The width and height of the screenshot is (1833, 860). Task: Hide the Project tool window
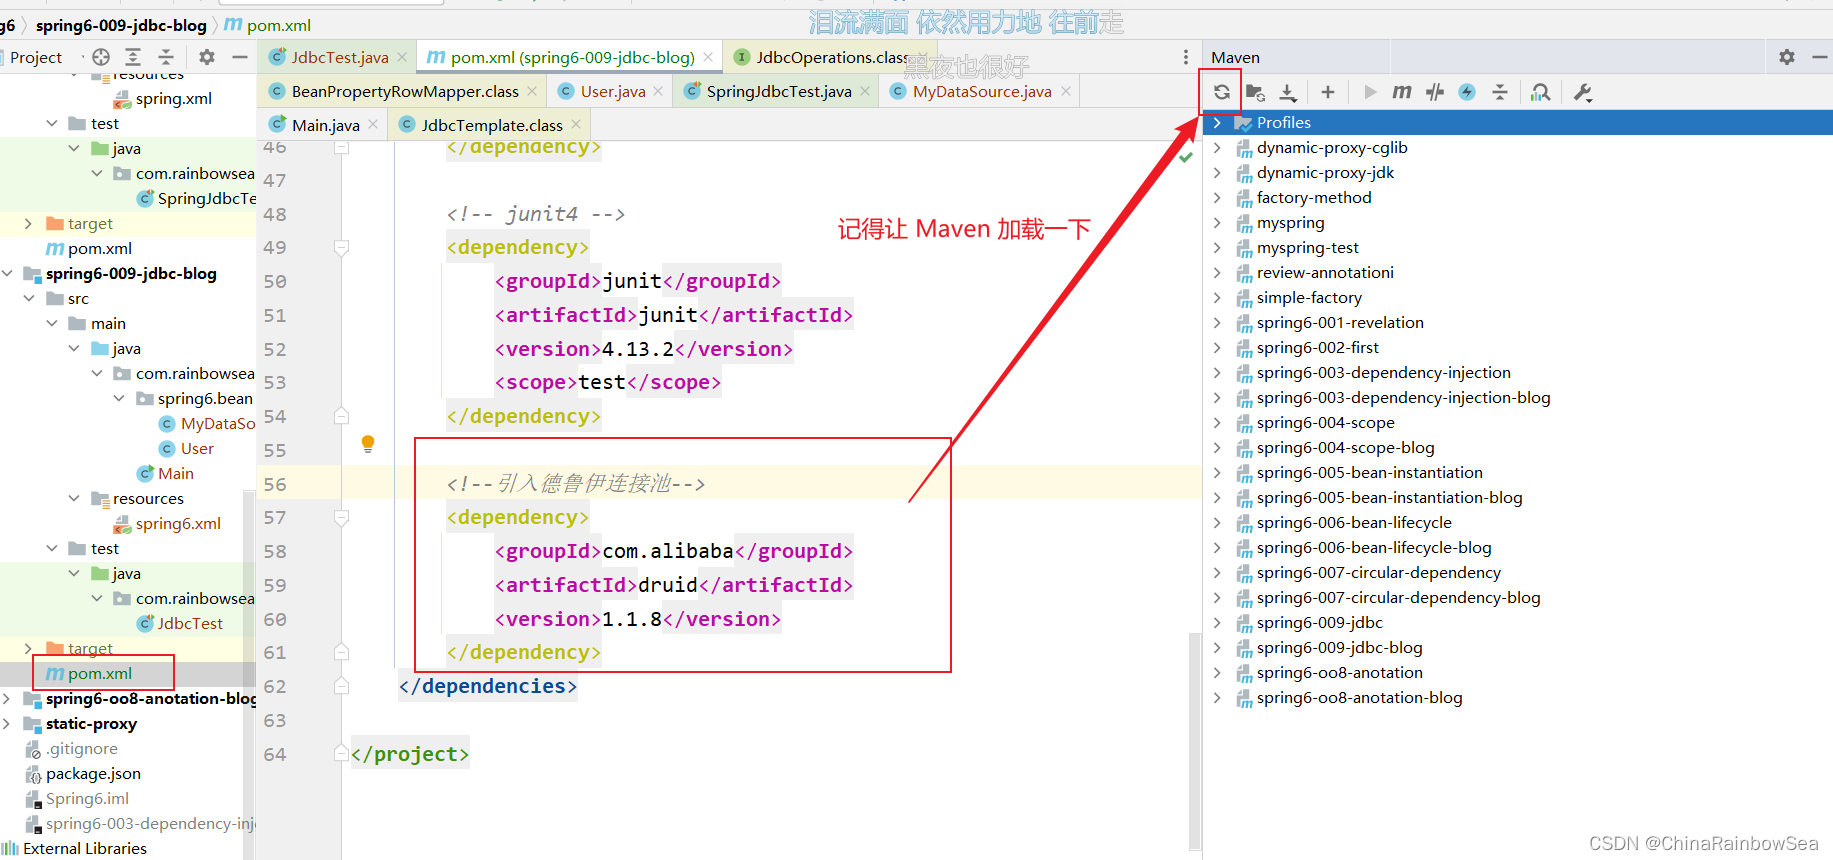(x=239, y=57)
